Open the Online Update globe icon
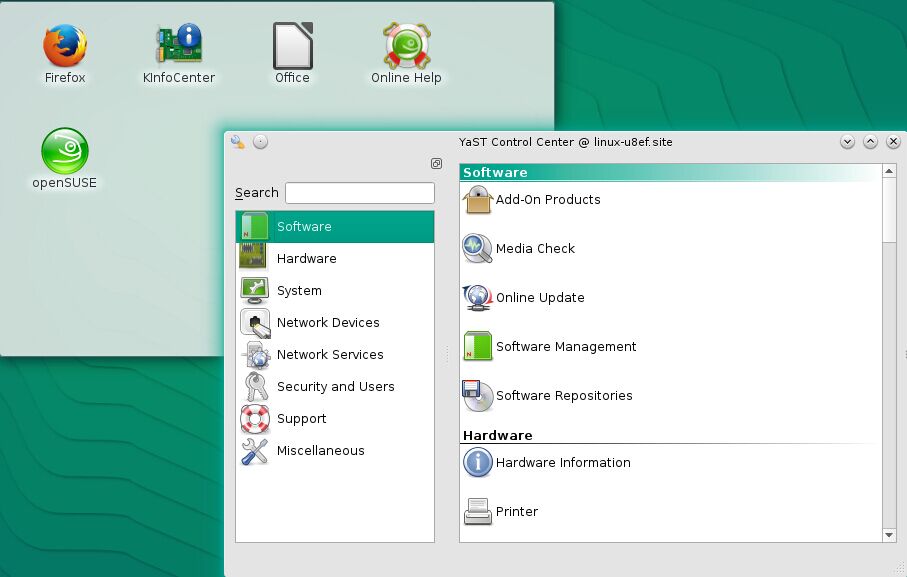The image size is (907, 577). [477, 298]
